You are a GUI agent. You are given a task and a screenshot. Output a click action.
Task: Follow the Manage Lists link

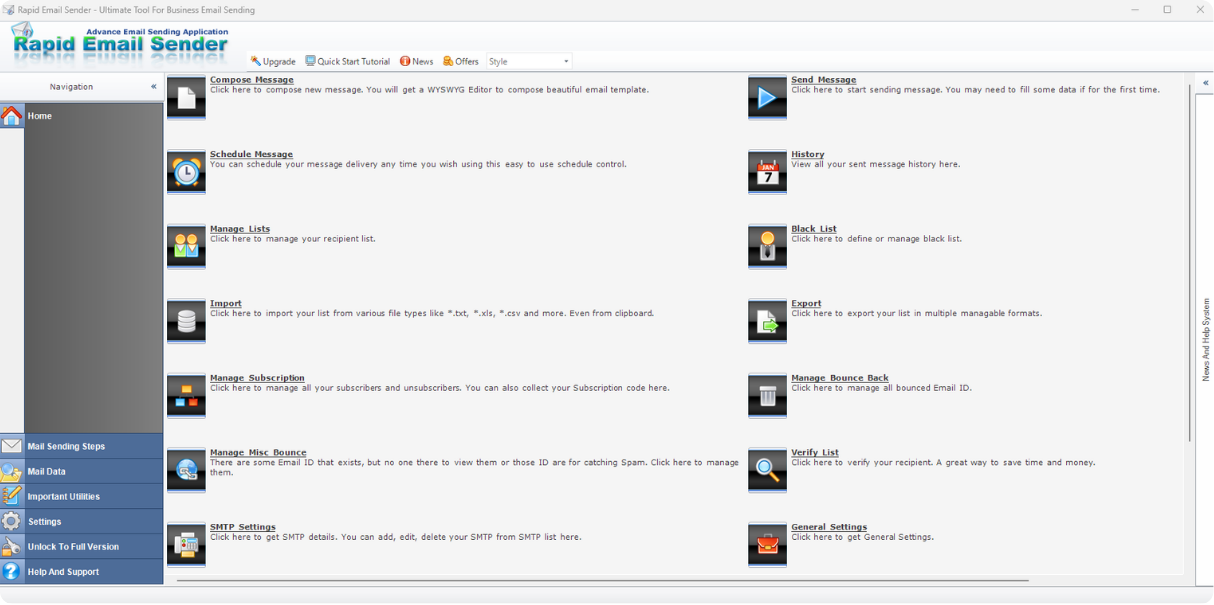pyautogui.click(x=240, y=229)
